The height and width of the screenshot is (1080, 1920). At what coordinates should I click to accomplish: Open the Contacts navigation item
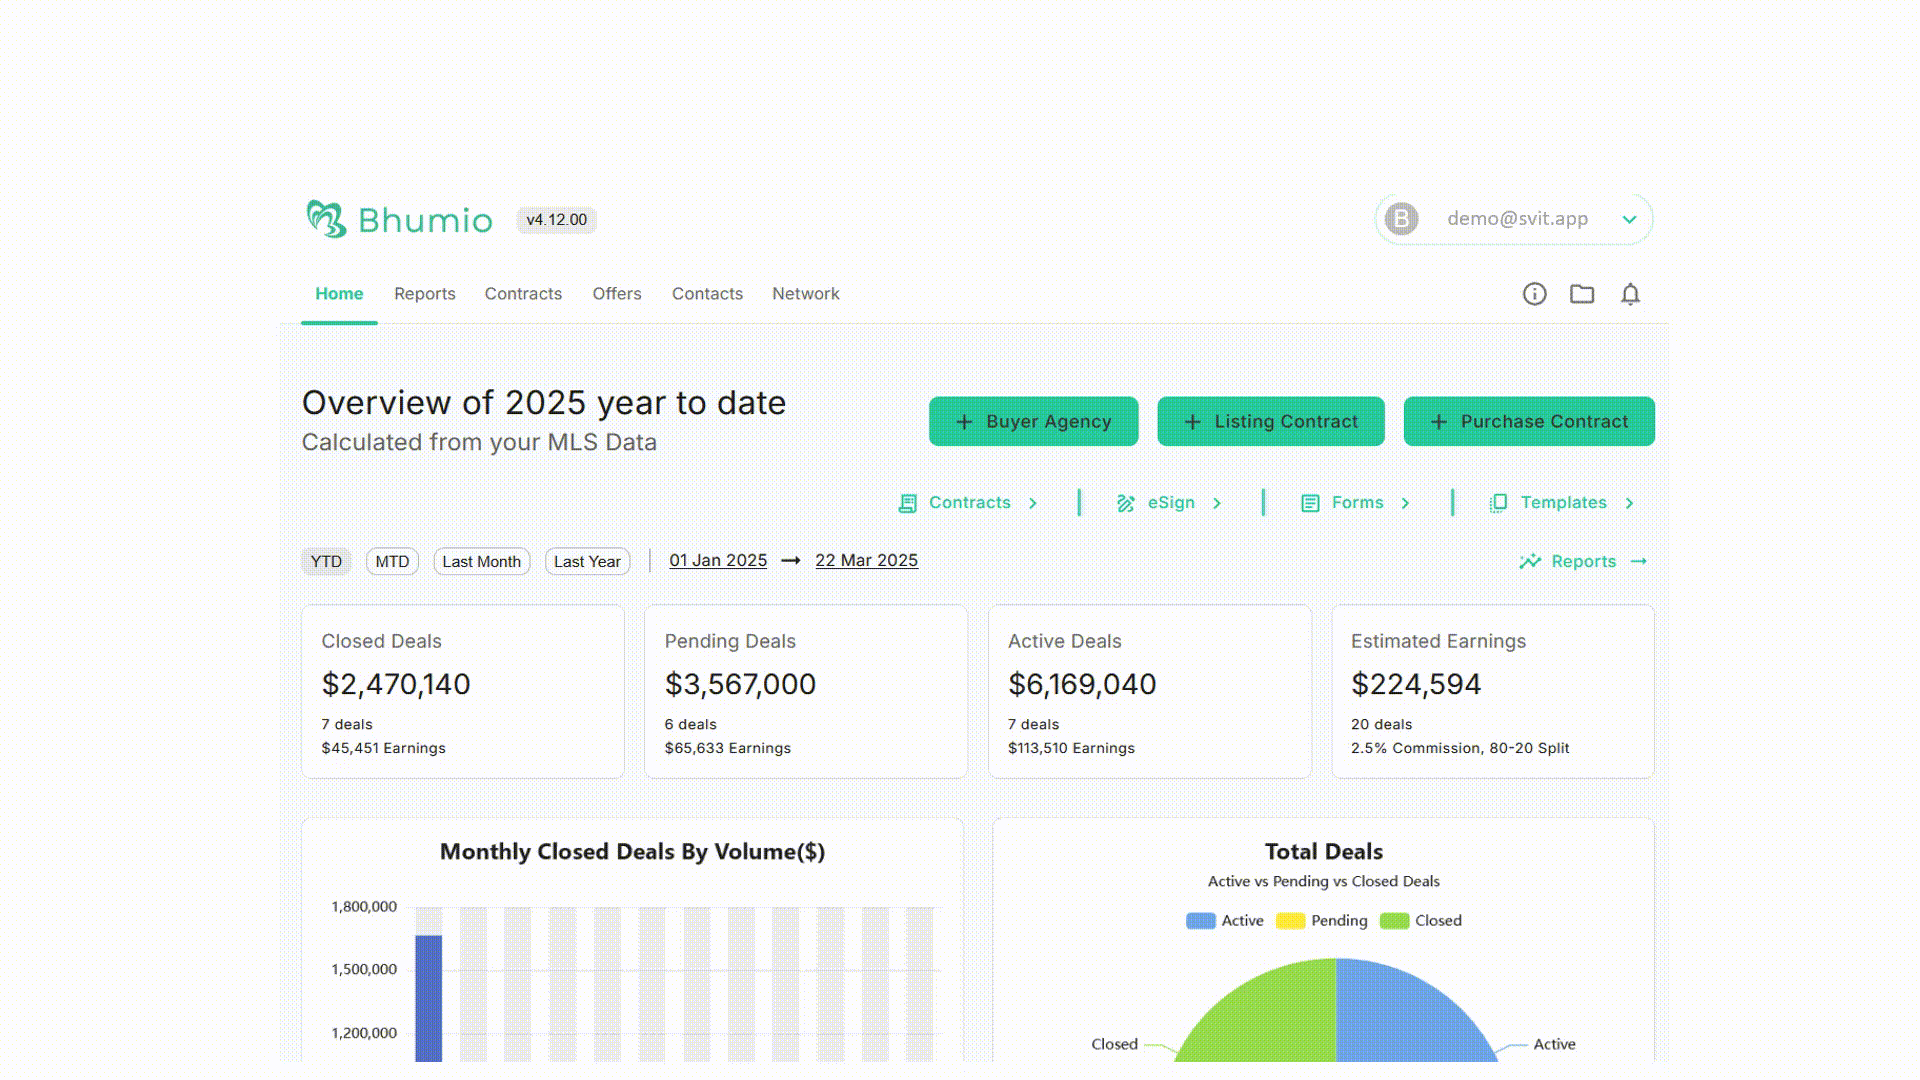coord(707,293)
